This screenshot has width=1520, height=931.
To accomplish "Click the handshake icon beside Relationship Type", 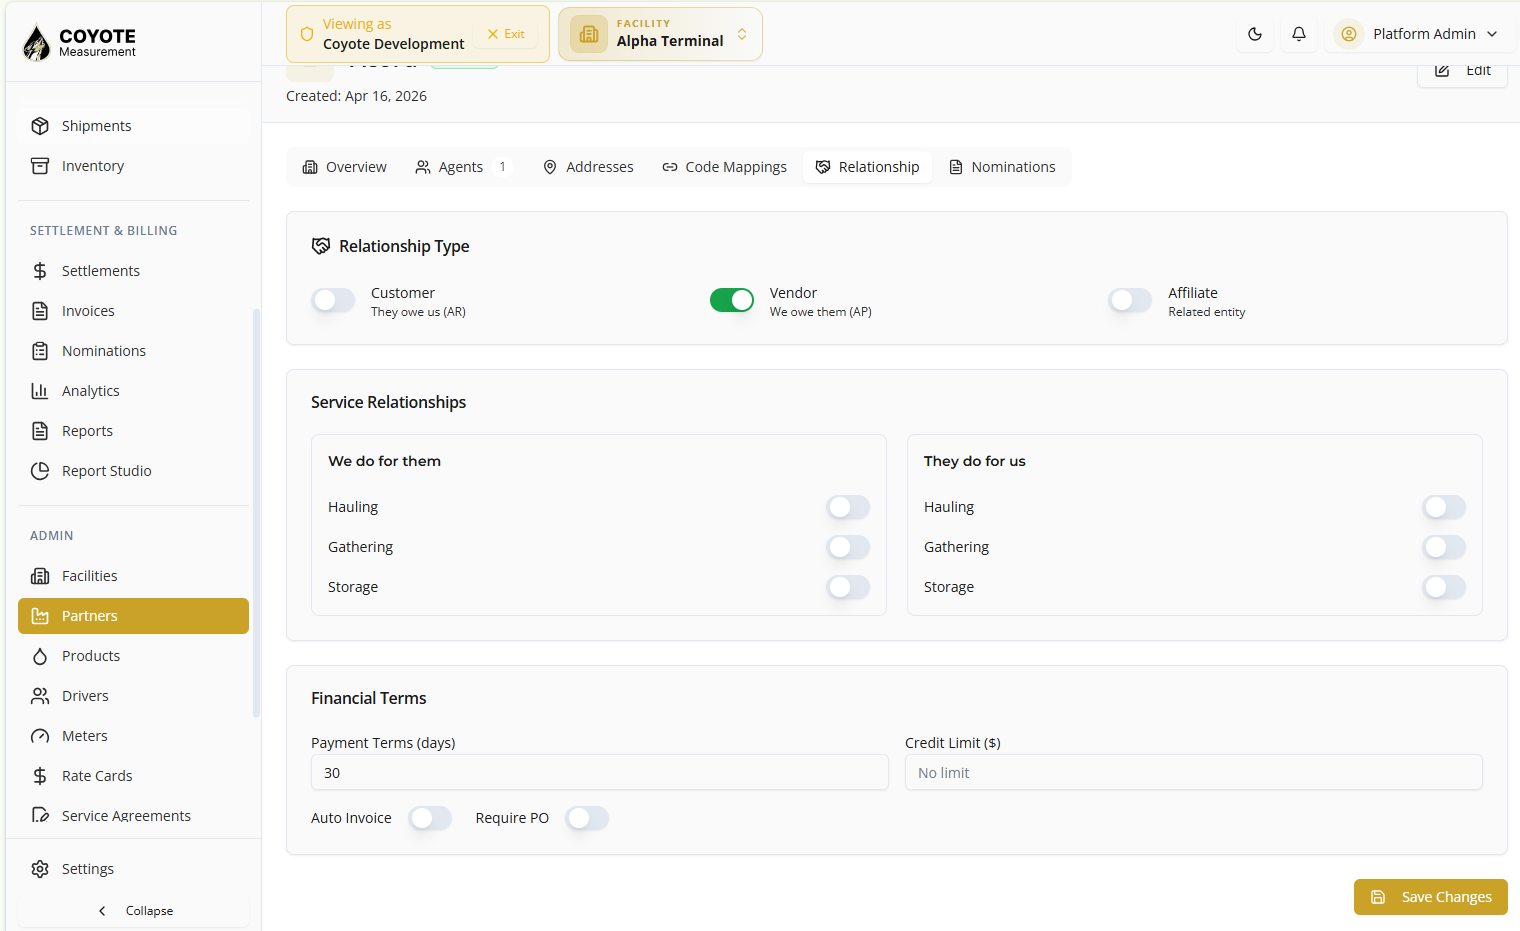I will (x=321, y=246).
